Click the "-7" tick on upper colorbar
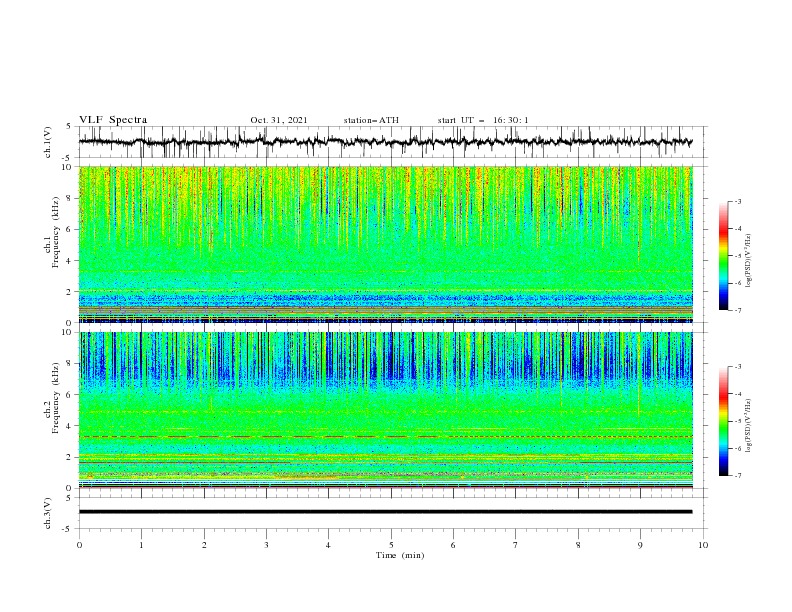This screenshot has height=612, width=792. point(738,311)
